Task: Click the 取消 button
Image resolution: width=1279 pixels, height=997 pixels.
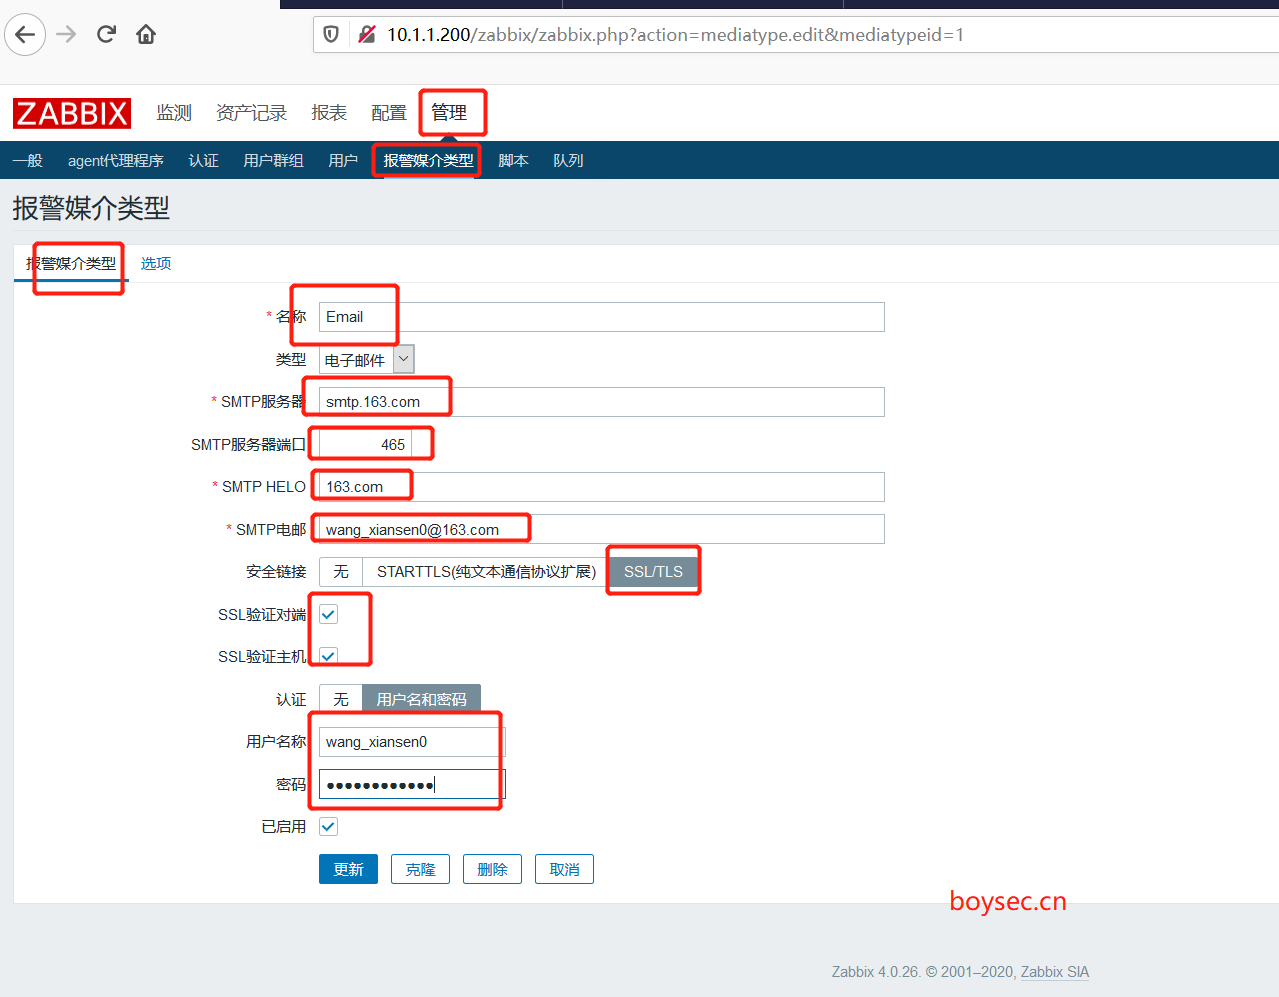Action: click(x=564, y=869)
